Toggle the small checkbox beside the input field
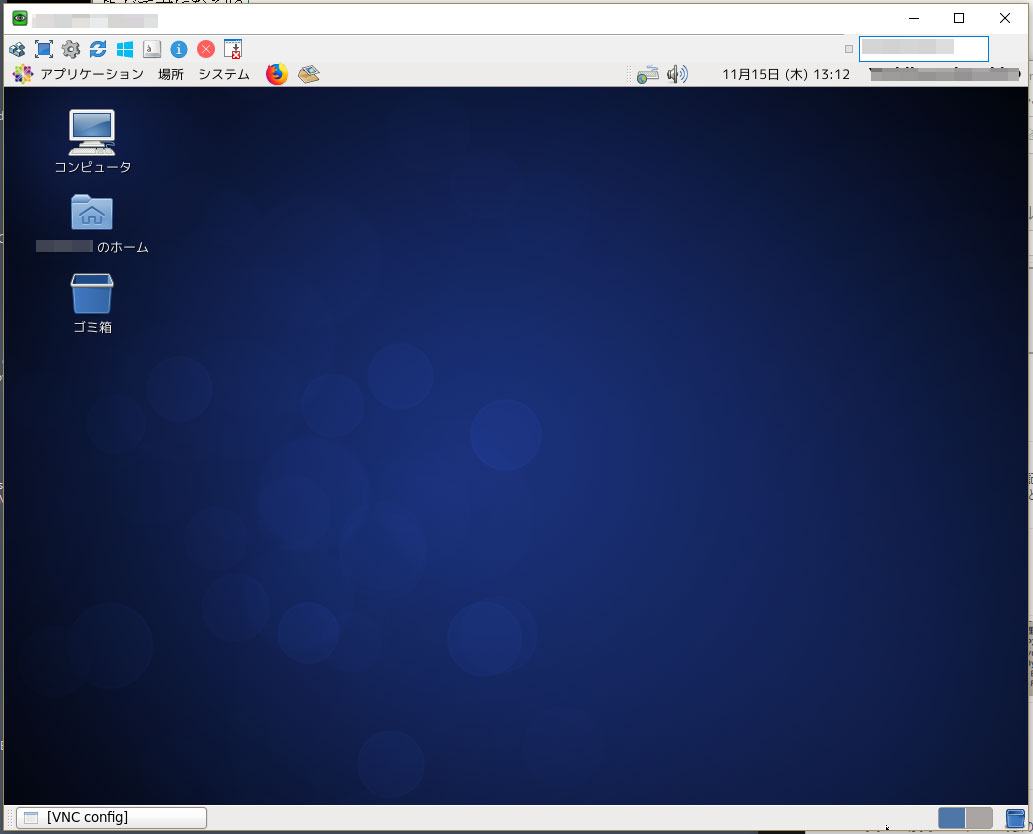This screenshot has width=1033, height=834. (x=849, y=49)
